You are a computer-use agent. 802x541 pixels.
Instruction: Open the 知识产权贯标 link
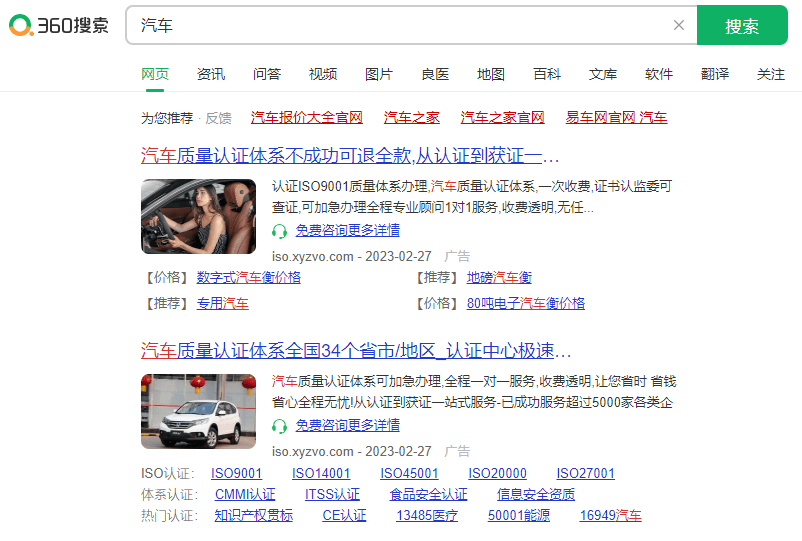click(254, 515)
